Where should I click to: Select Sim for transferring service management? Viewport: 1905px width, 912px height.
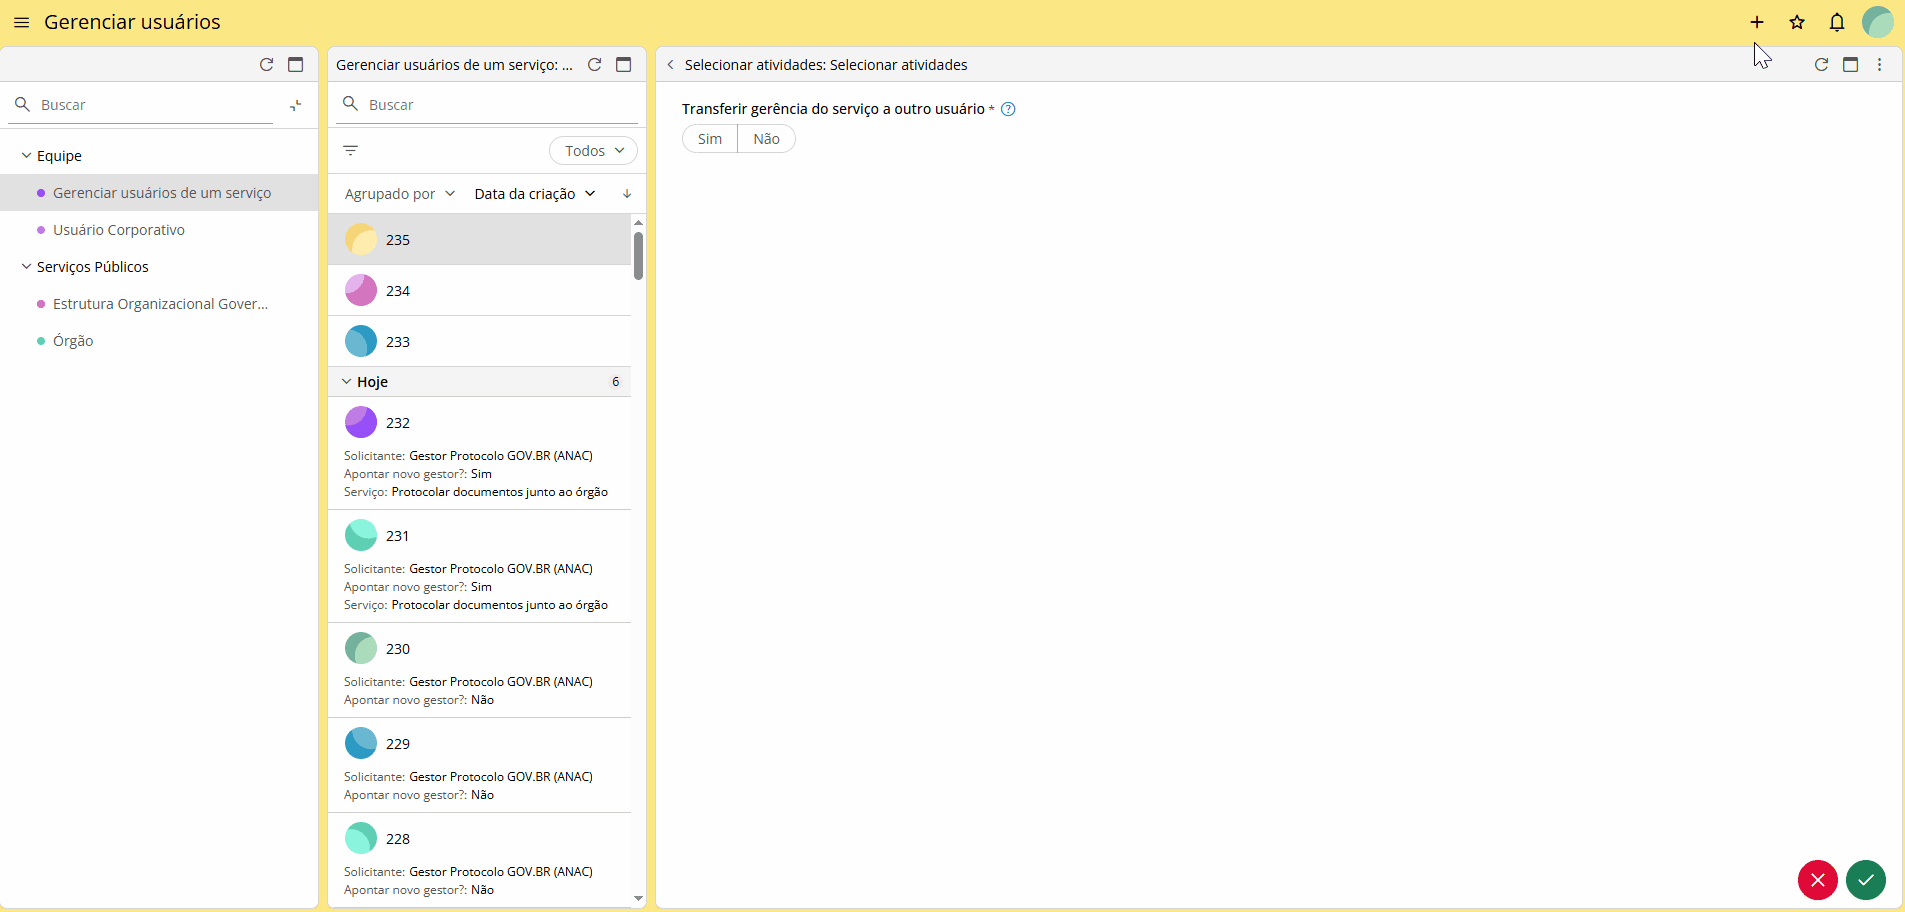click(x=710, y=139)
